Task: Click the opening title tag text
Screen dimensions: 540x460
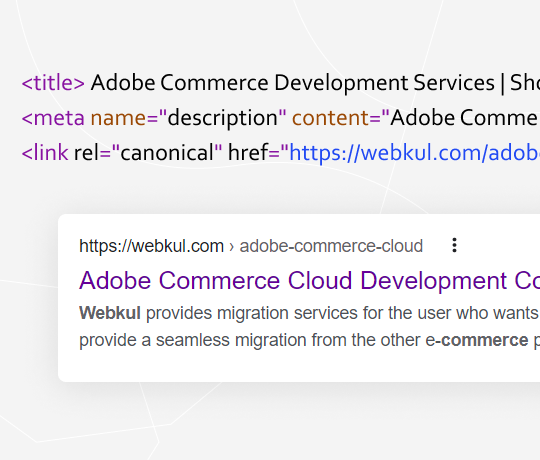Action: point(53,83)
